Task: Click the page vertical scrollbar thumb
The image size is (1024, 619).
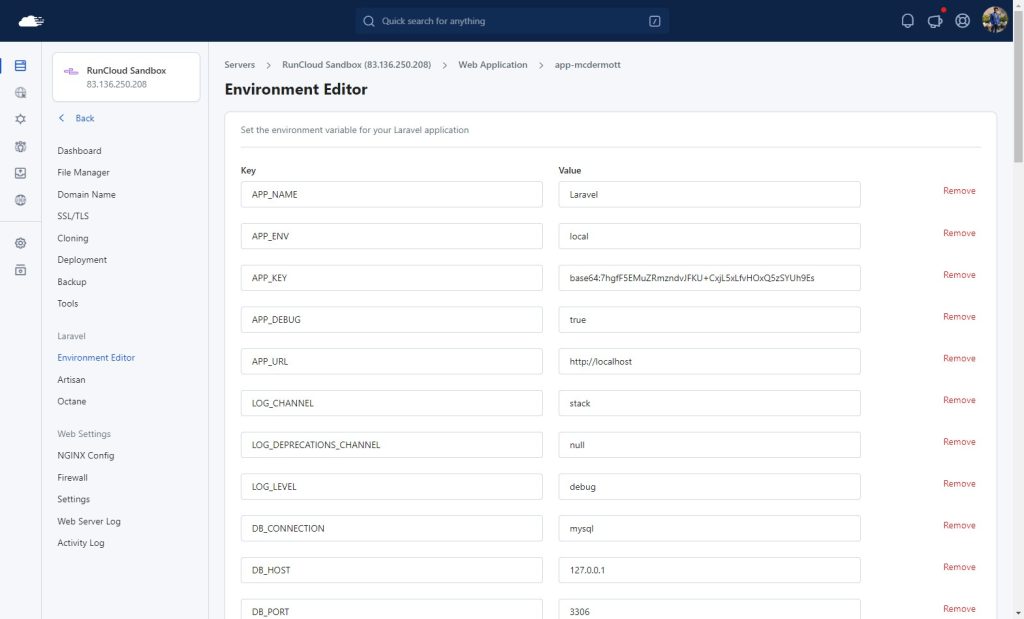Action: click(1018, 85)
